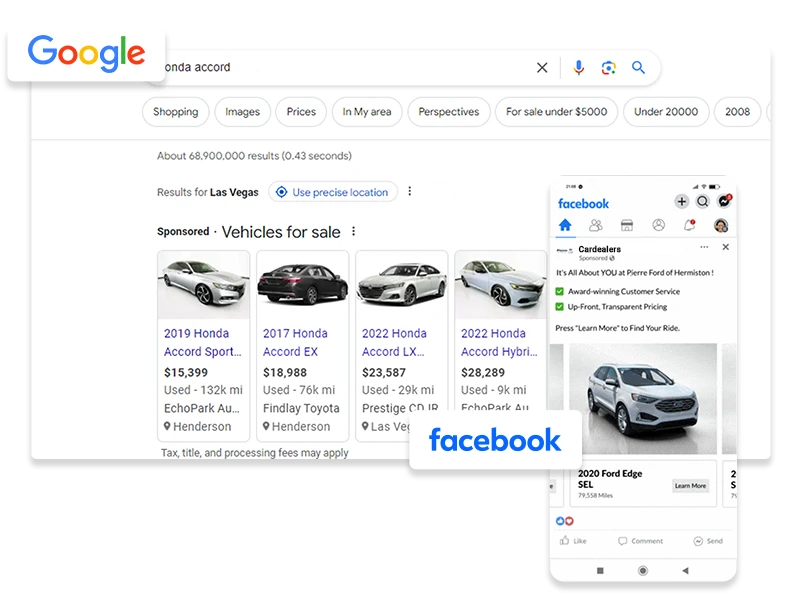Click the Google search input field
Image resolution: width=800 pixels, height=600 pixels.
point(347,67)
